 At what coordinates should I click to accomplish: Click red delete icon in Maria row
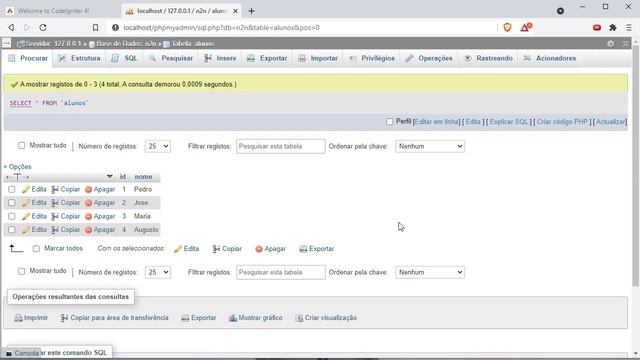click(x=89, y=216)
